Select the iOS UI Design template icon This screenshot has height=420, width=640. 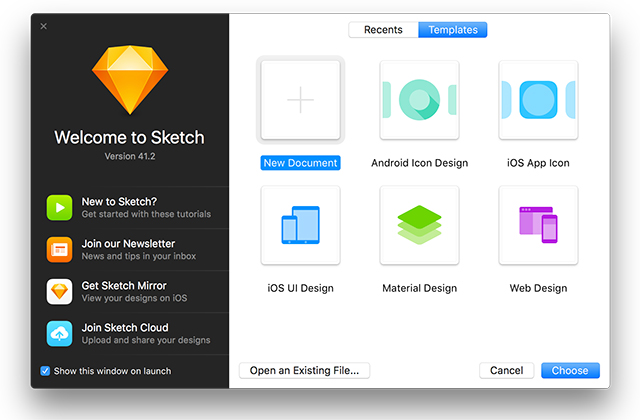[300, 225]
